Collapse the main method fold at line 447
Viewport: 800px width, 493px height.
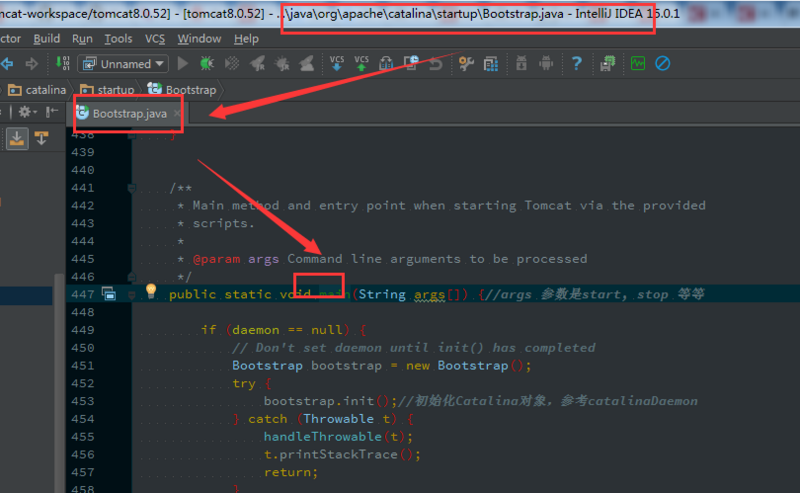click(132, 294)
